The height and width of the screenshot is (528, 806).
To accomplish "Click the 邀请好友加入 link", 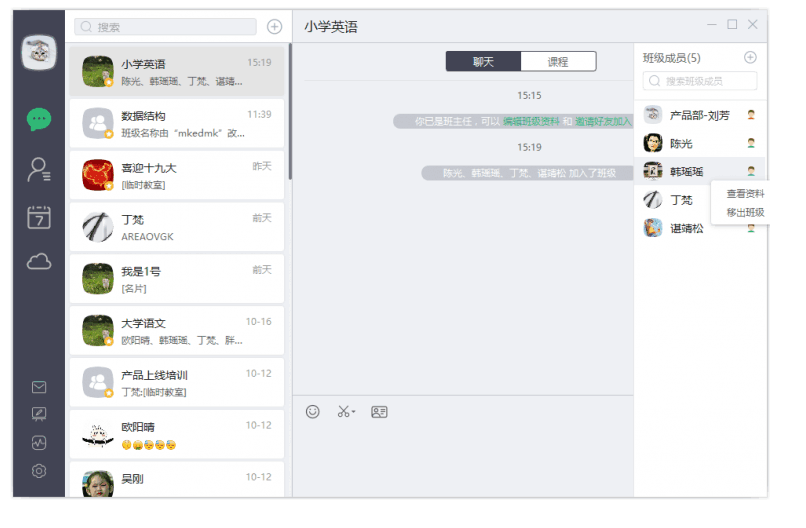I will (603, 121).
